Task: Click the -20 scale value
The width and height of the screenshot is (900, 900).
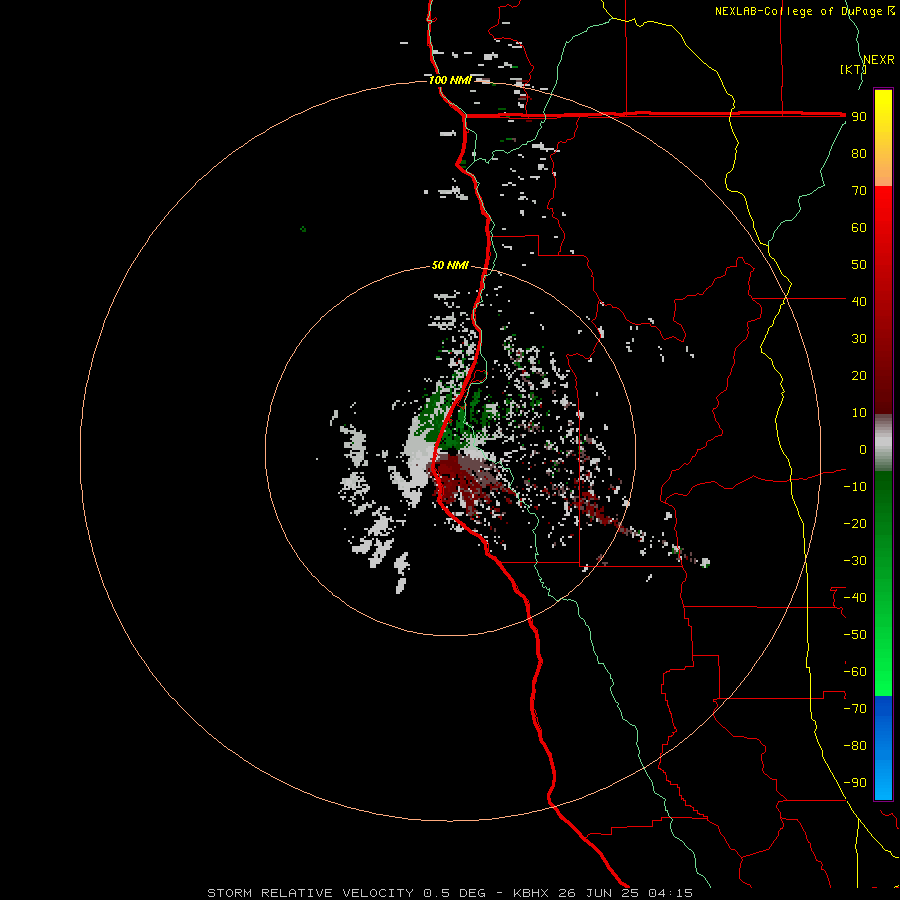Action: (x=855, y=523)
